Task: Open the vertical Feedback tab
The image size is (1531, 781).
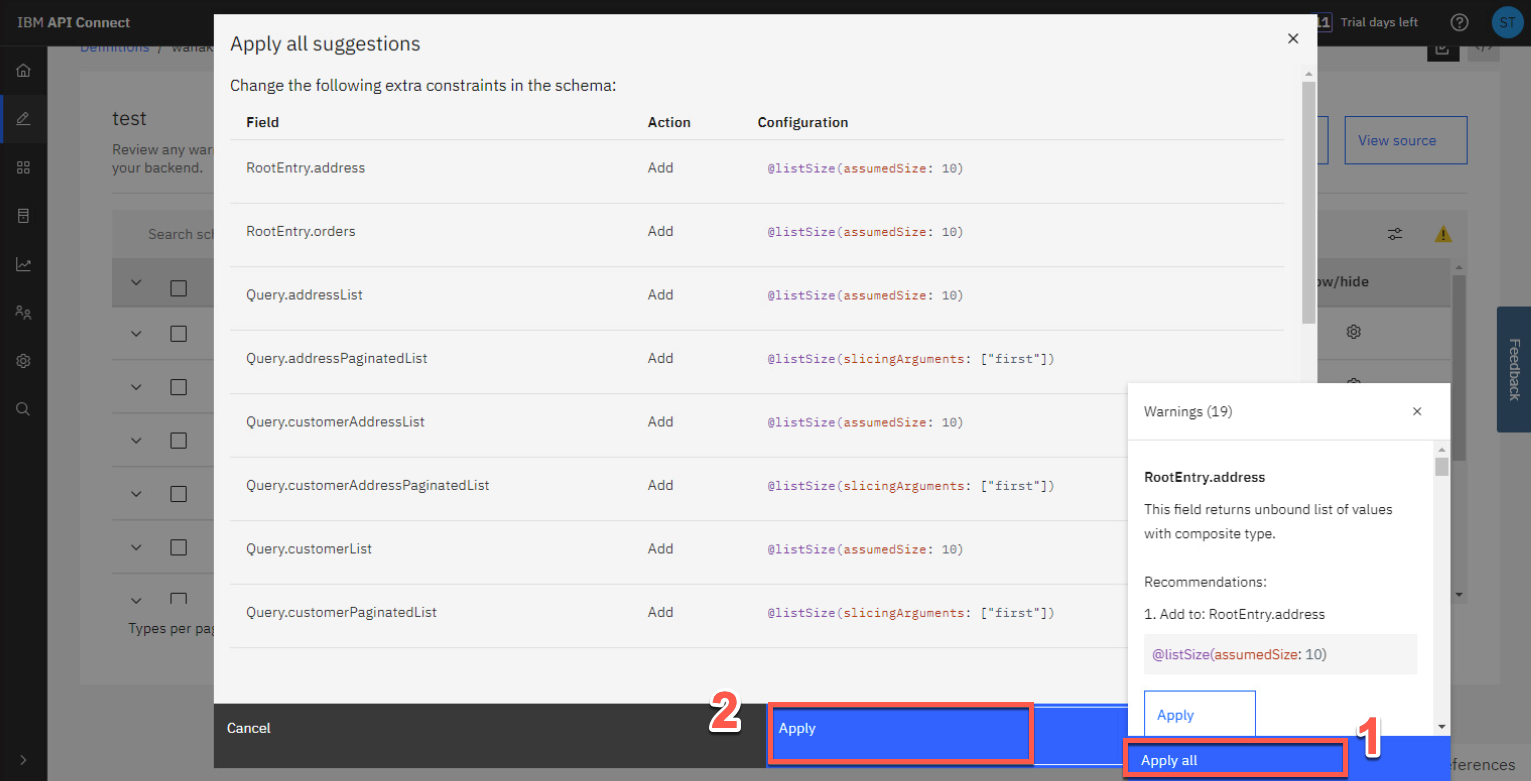Action: click(1513, 369)
